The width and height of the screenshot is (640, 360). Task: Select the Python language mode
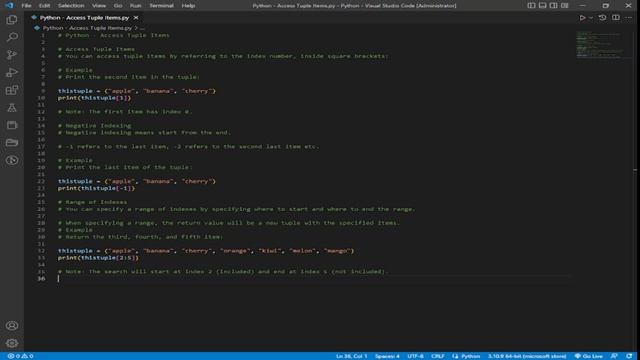click(470, 356)
